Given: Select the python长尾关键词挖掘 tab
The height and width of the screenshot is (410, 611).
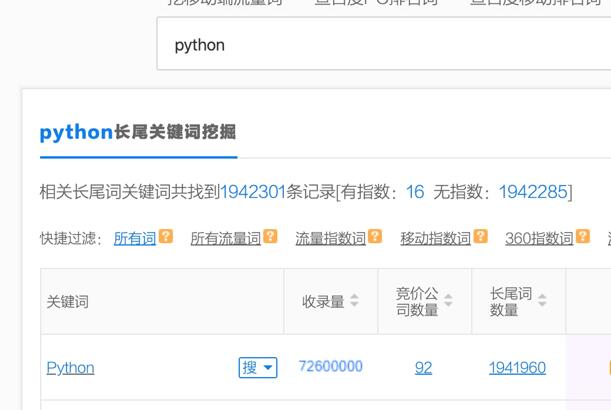Looking at the screenshot, I should [x=138, y=133].
